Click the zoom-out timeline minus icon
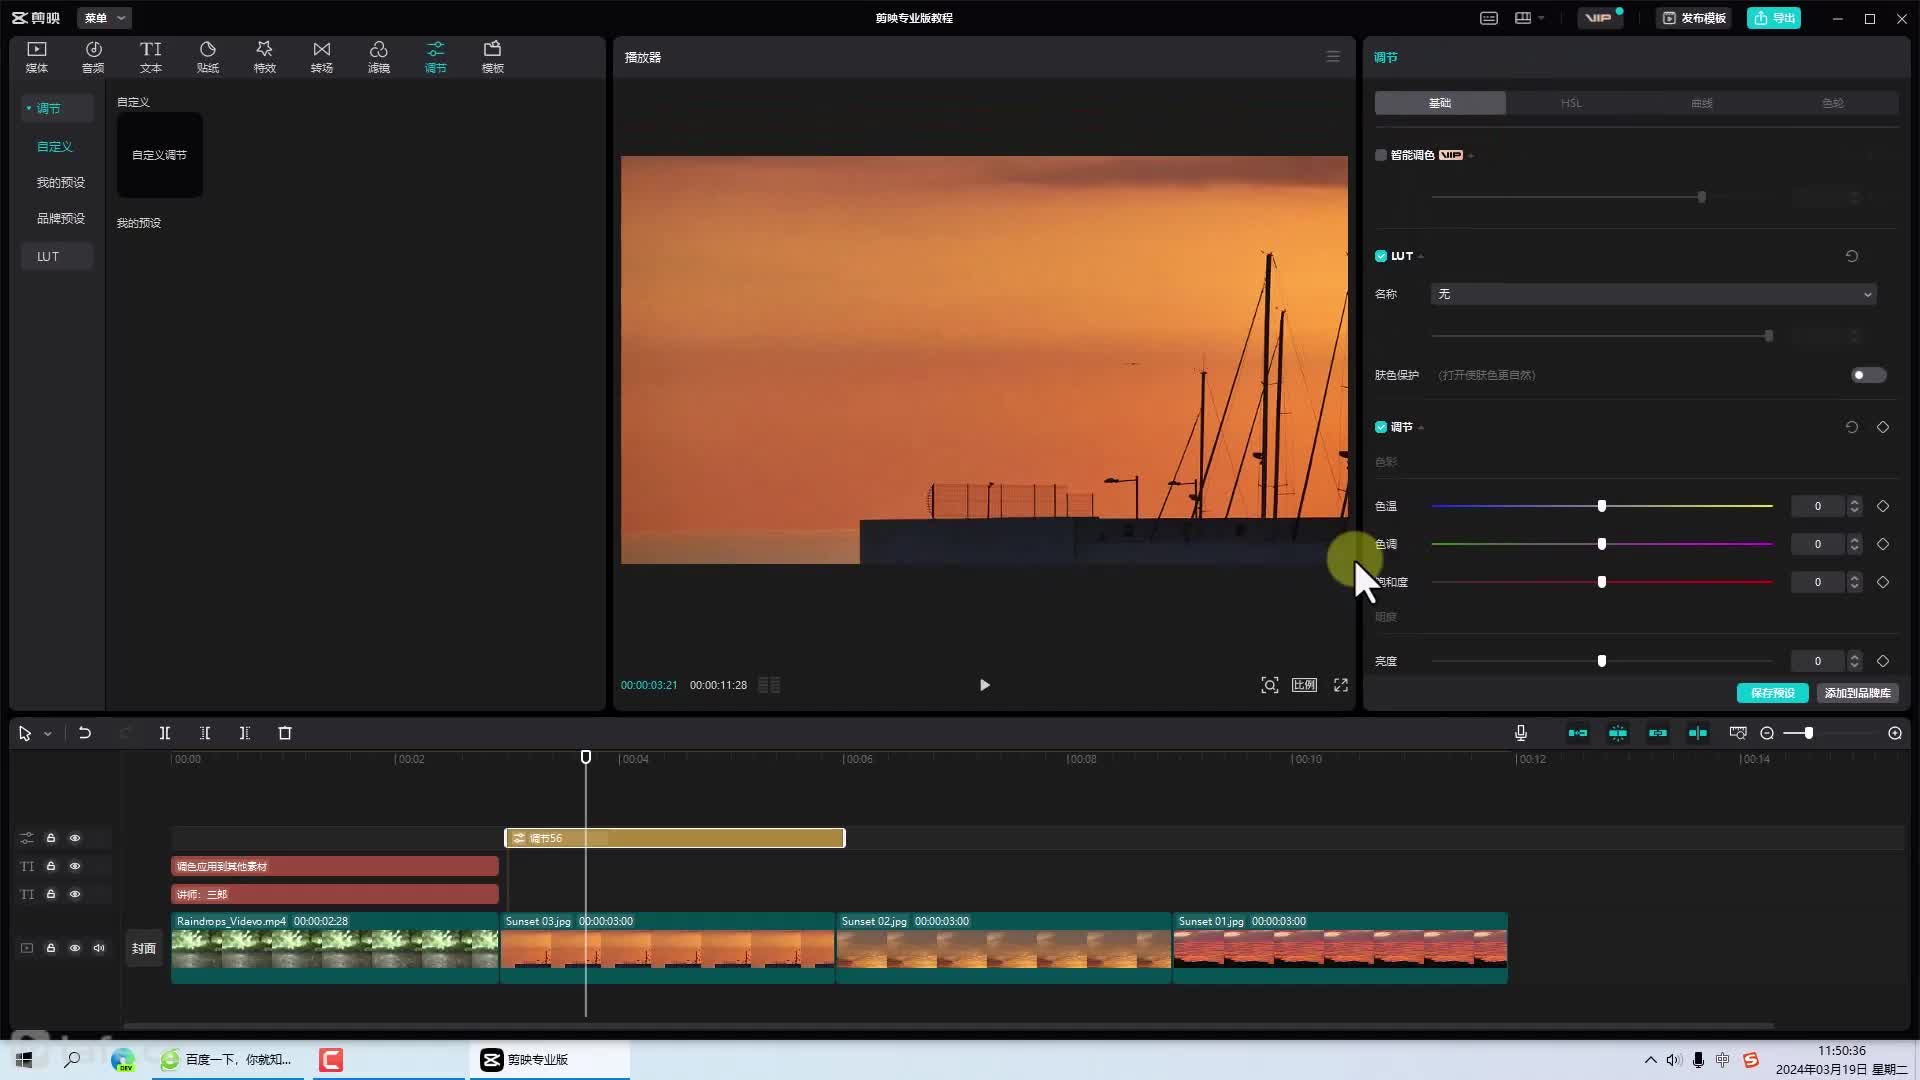Screen dimensions: 1920x1080 pyautogui.click(x=1767, y=733)
